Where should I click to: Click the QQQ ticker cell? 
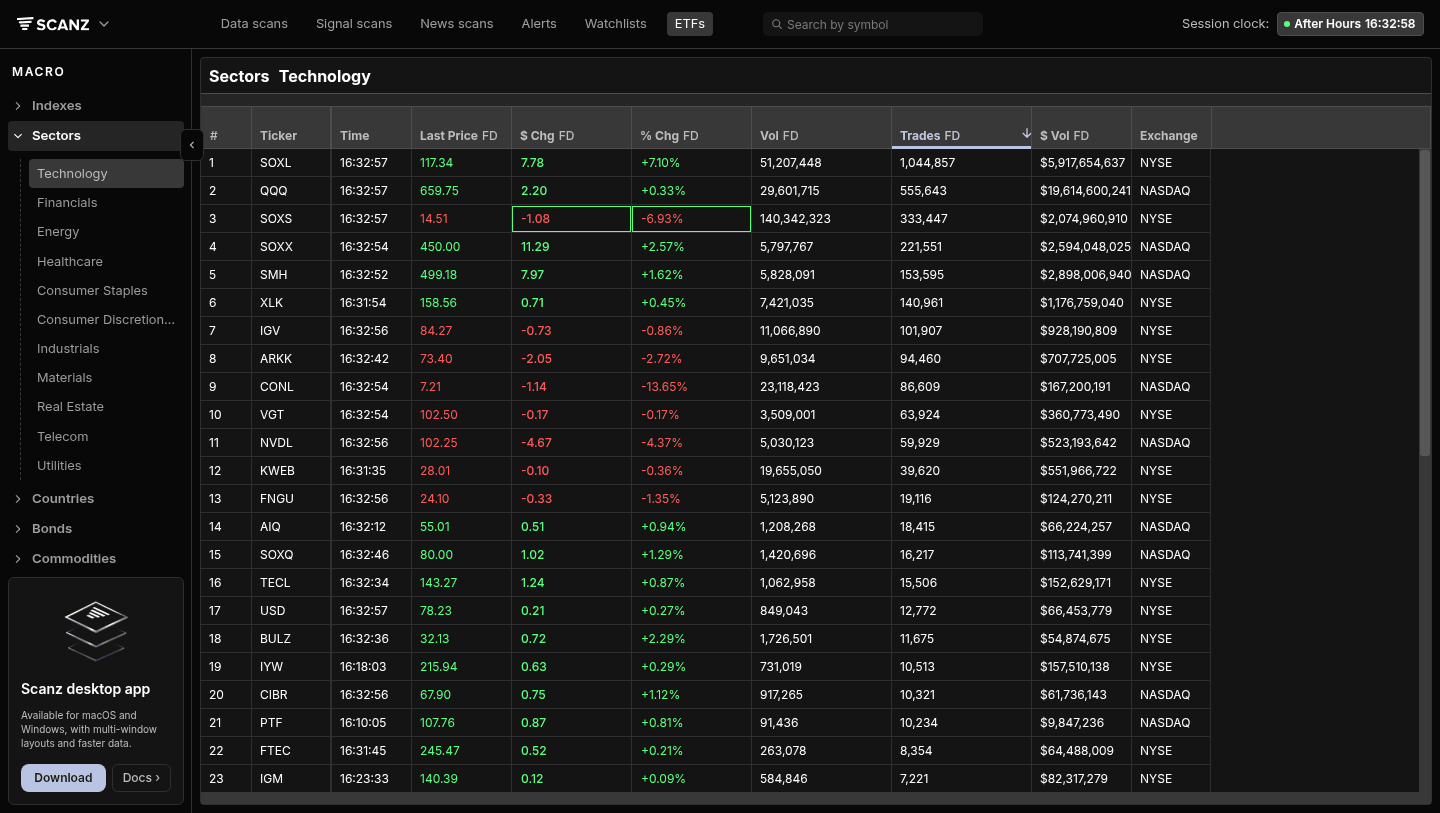pos(291,191)
